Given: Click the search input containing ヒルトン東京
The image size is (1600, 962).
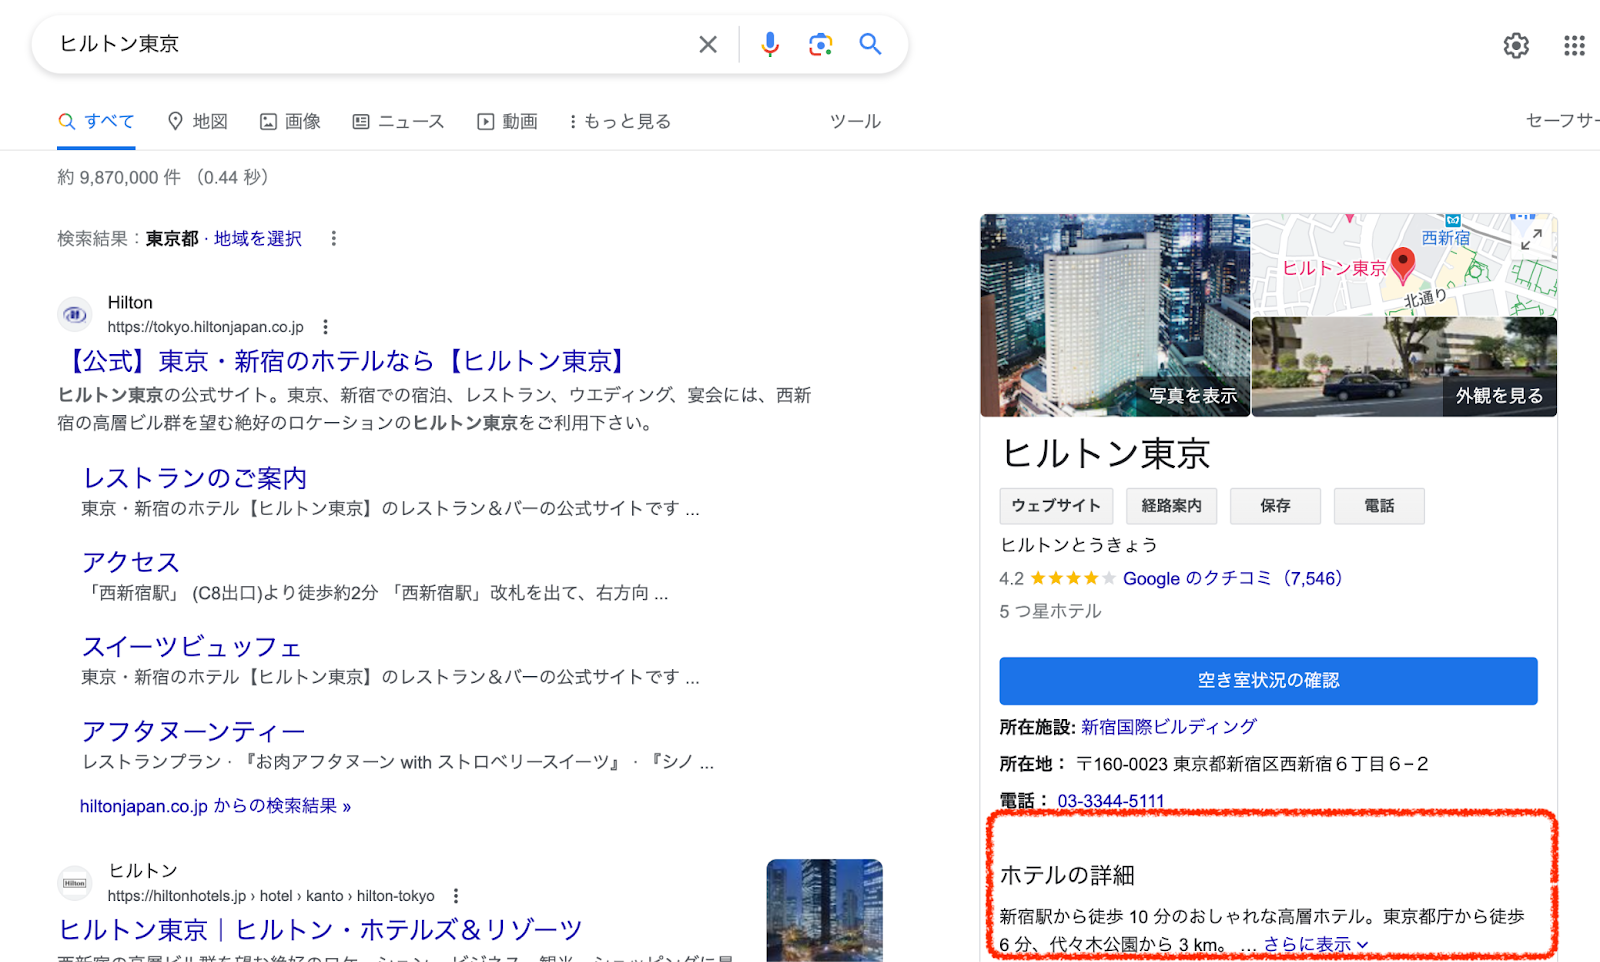Looking at the screenshot, I should point(370,44).
